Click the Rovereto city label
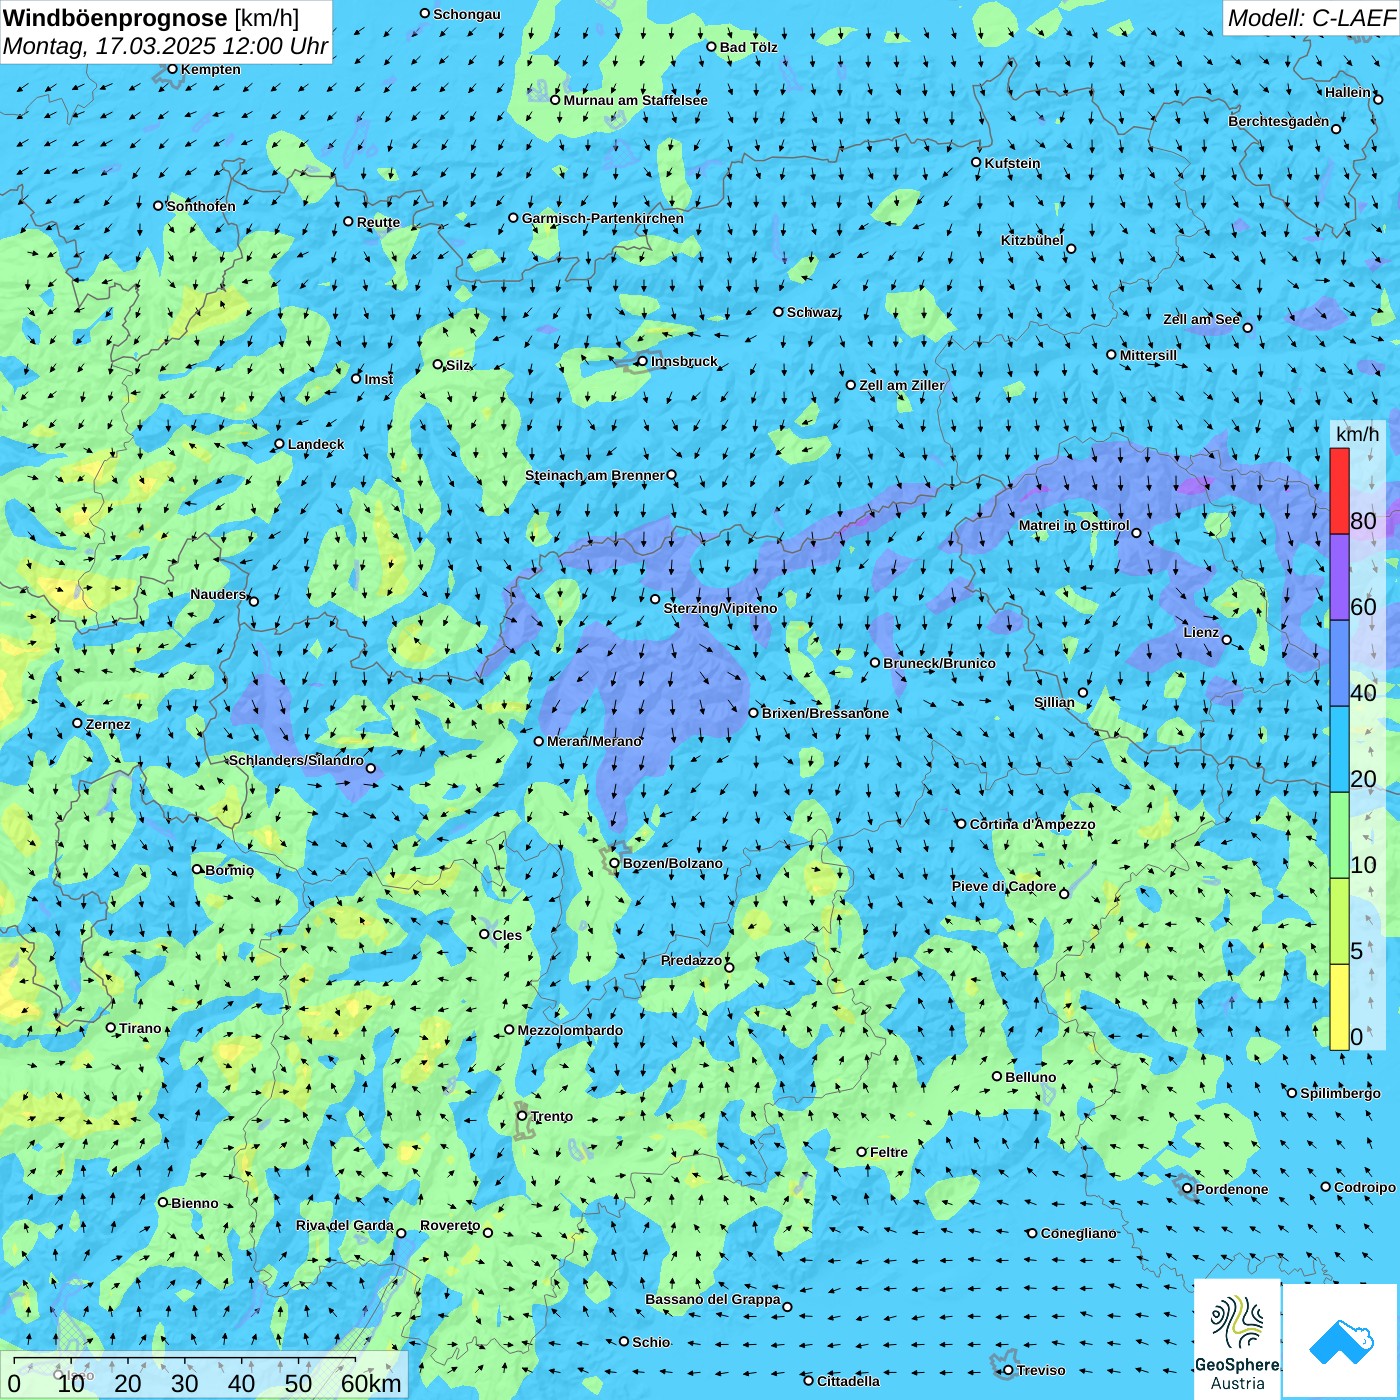Screen dimensions: 1400x1400 click(x=450, y=1225)
